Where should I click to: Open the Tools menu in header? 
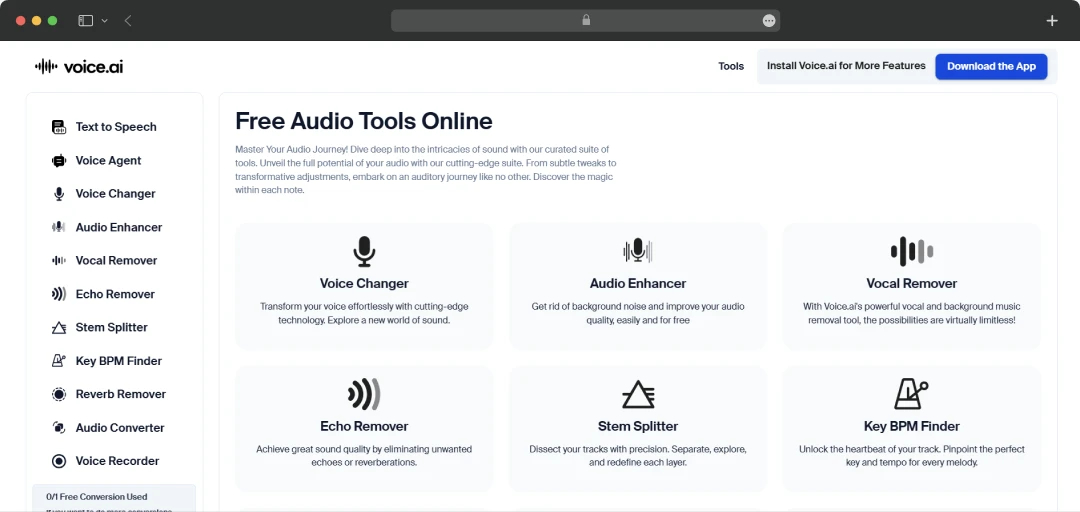[x=731, y=66]
